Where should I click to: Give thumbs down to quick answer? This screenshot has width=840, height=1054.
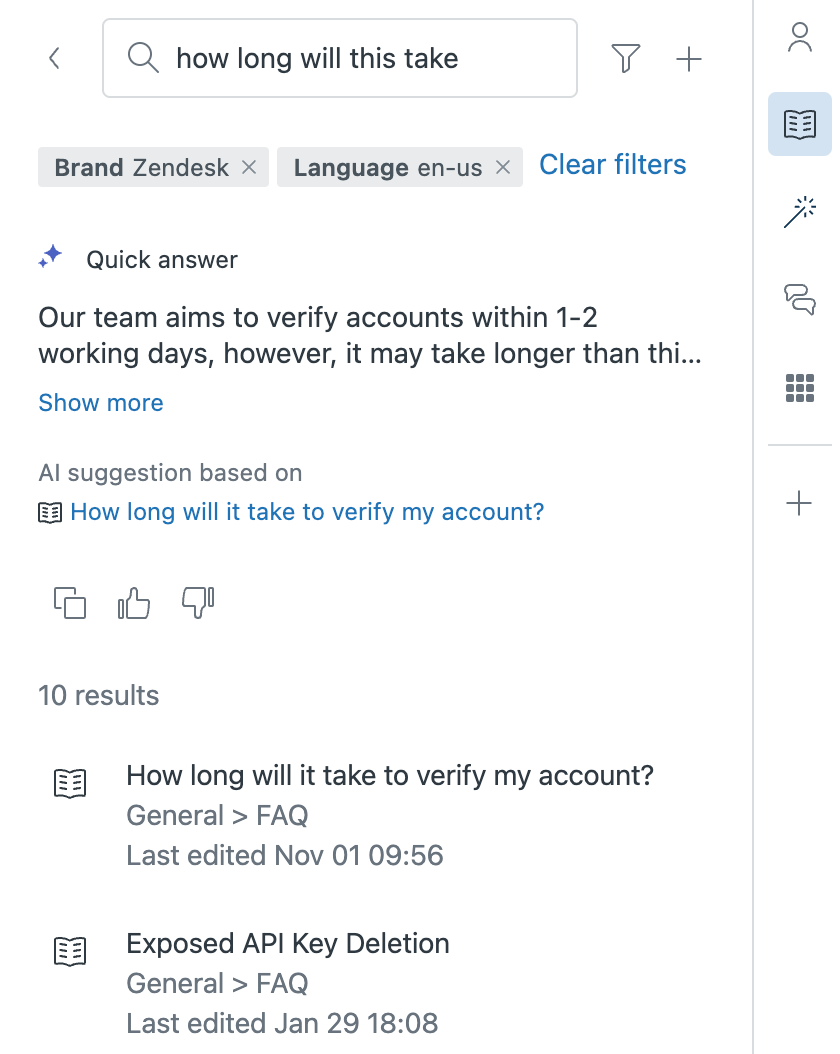(x=198, y=602)
